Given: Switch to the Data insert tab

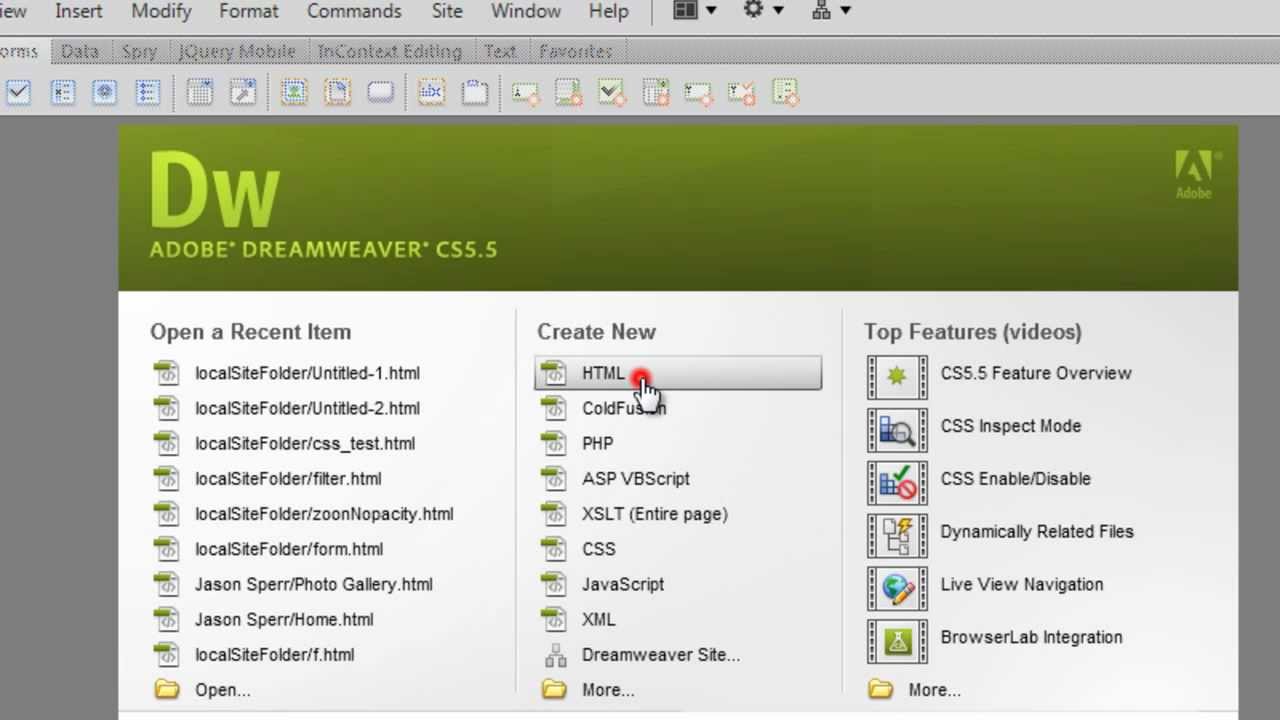Looking at the screenshot, I should (79, 51).
